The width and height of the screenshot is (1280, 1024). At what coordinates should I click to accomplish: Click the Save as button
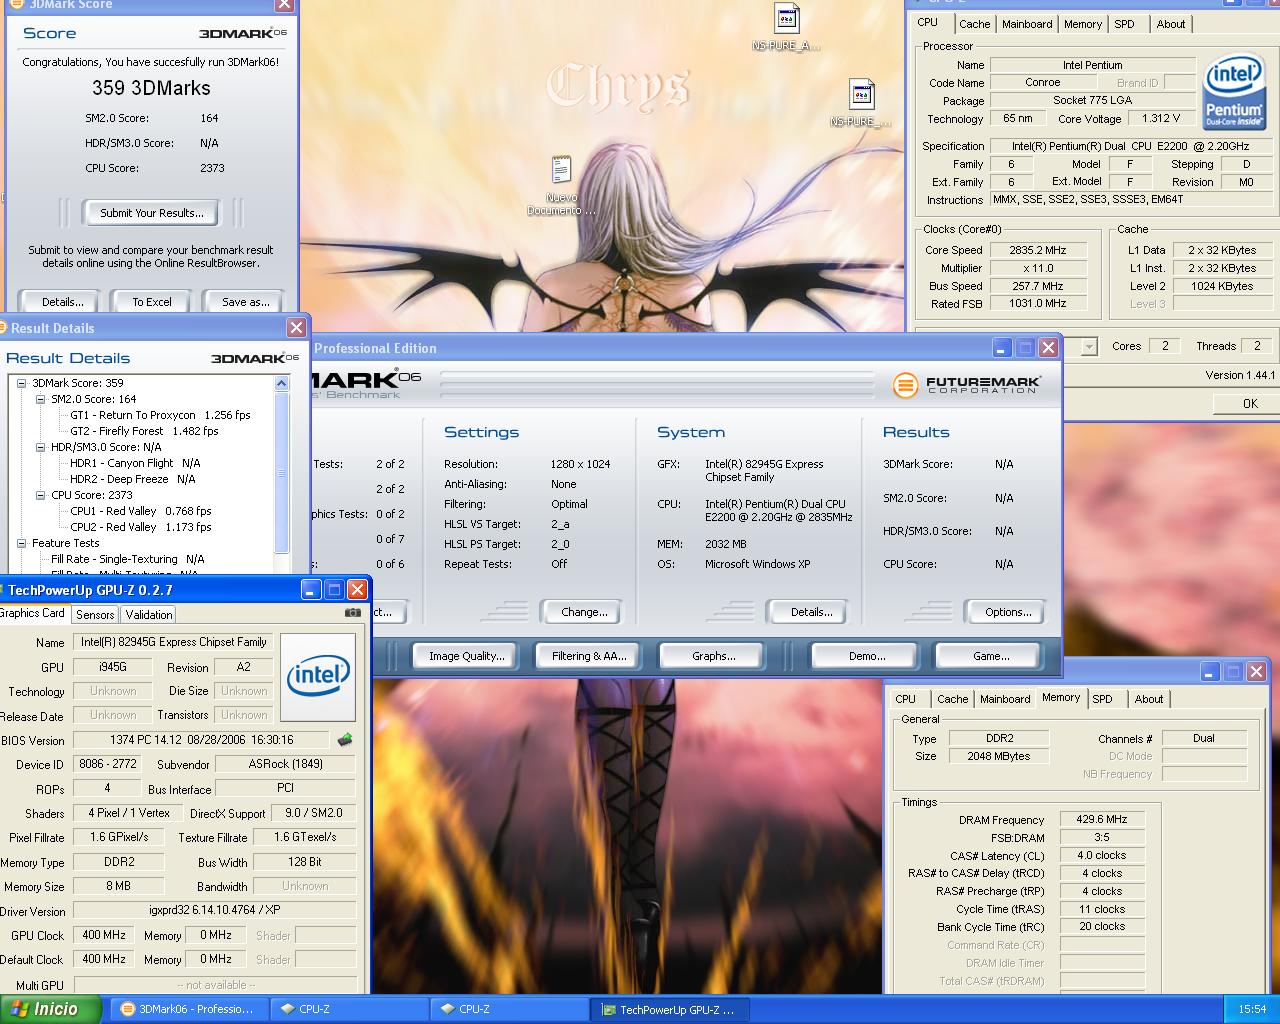tap(246, 302)
